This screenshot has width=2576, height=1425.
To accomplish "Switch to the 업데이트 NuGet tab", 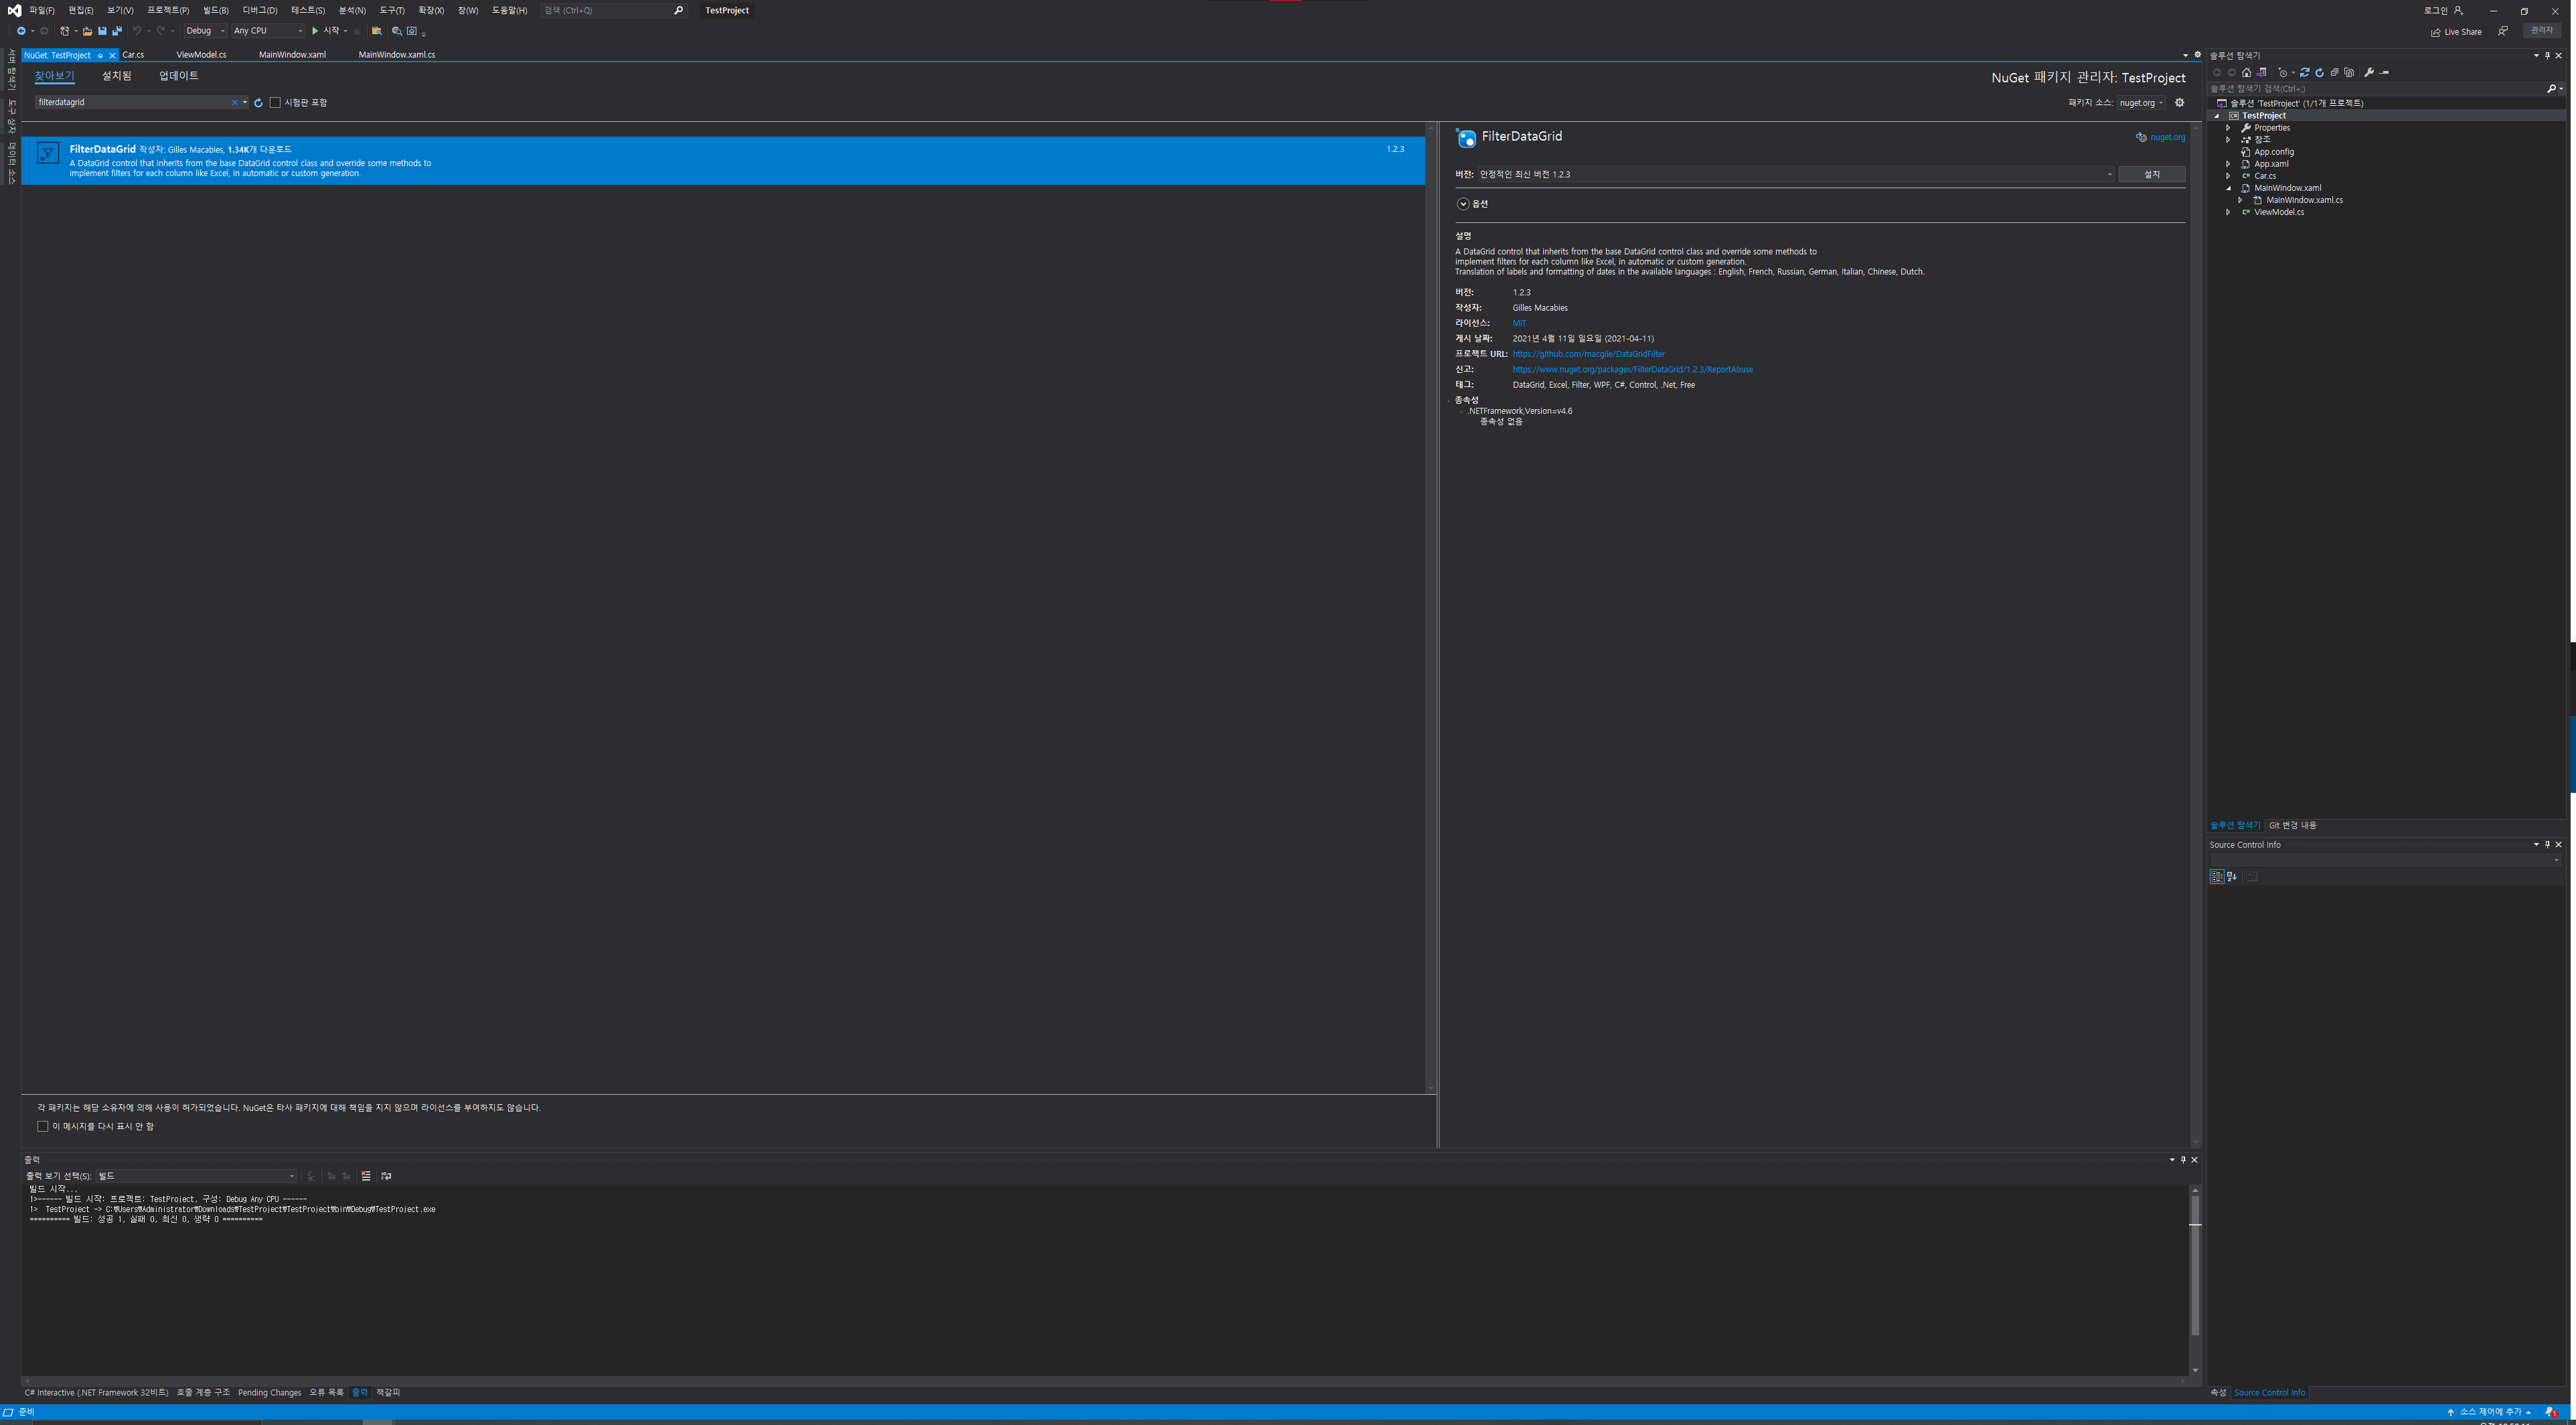I will tap(179, 76).
